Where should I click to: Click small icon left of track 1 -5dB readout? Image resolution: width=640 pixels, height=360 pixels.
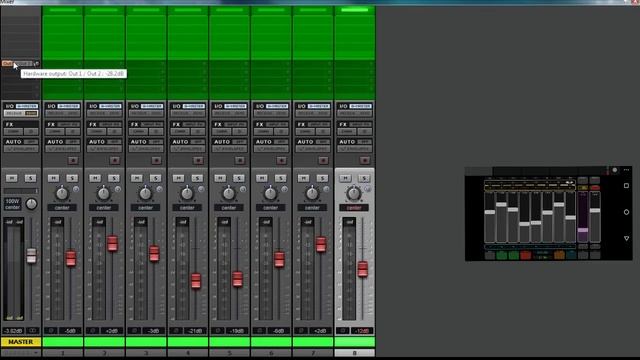[x=51, y=331]
